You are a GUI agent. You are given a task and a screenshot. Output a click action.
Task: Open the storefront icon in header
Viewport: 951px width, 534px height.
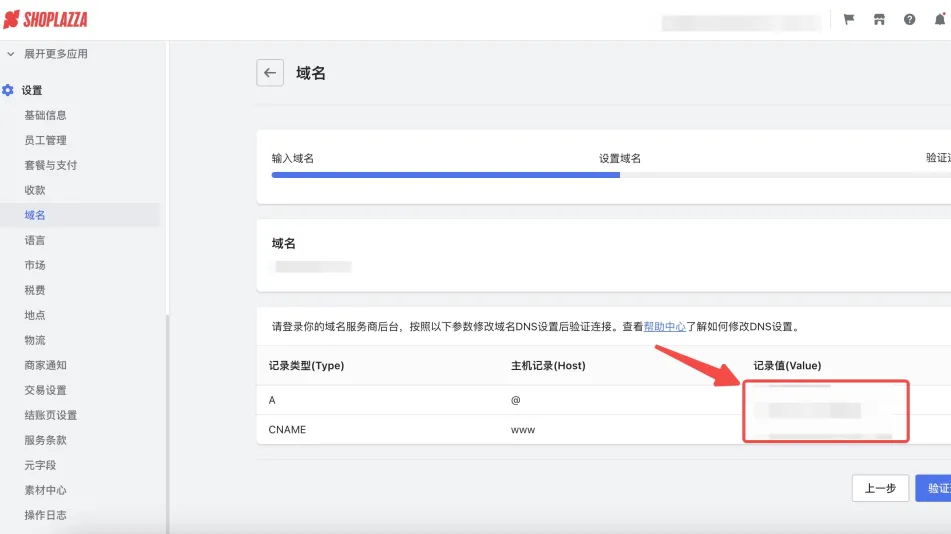click(879, 20)
